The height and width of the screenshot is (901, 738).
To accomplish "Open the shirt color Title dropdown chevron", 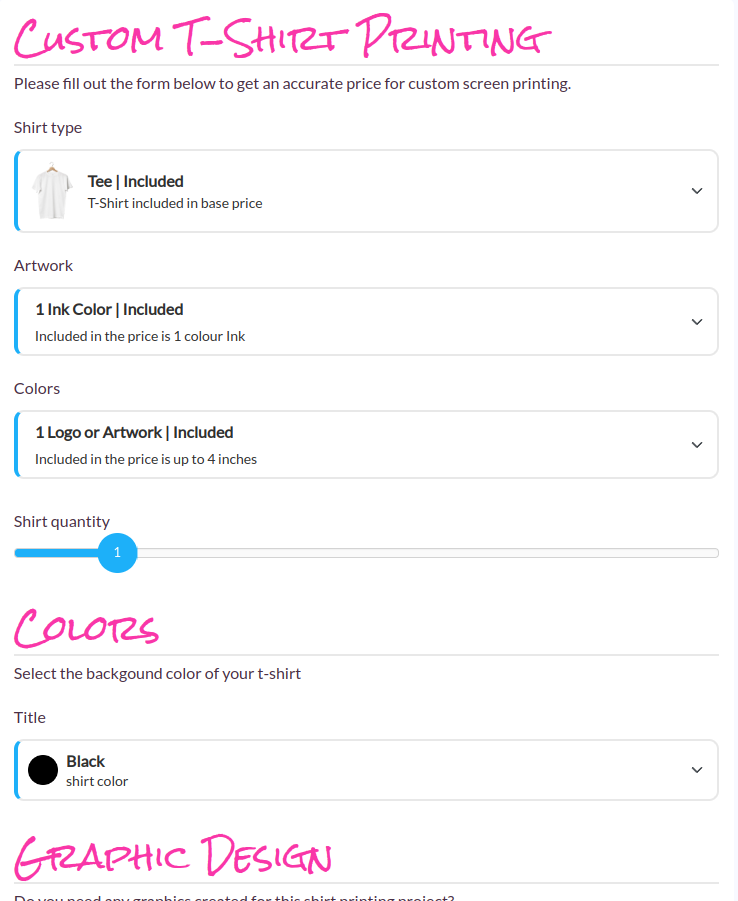I will point(697,770).
